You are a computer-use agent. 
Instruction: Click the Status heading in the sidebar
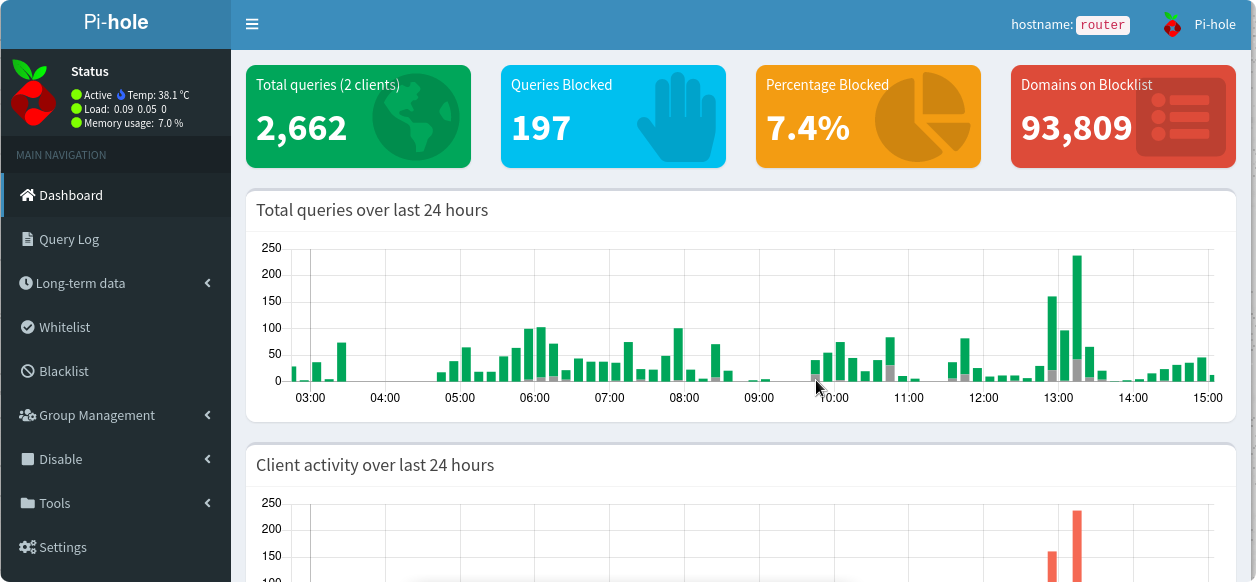point(90,71)
